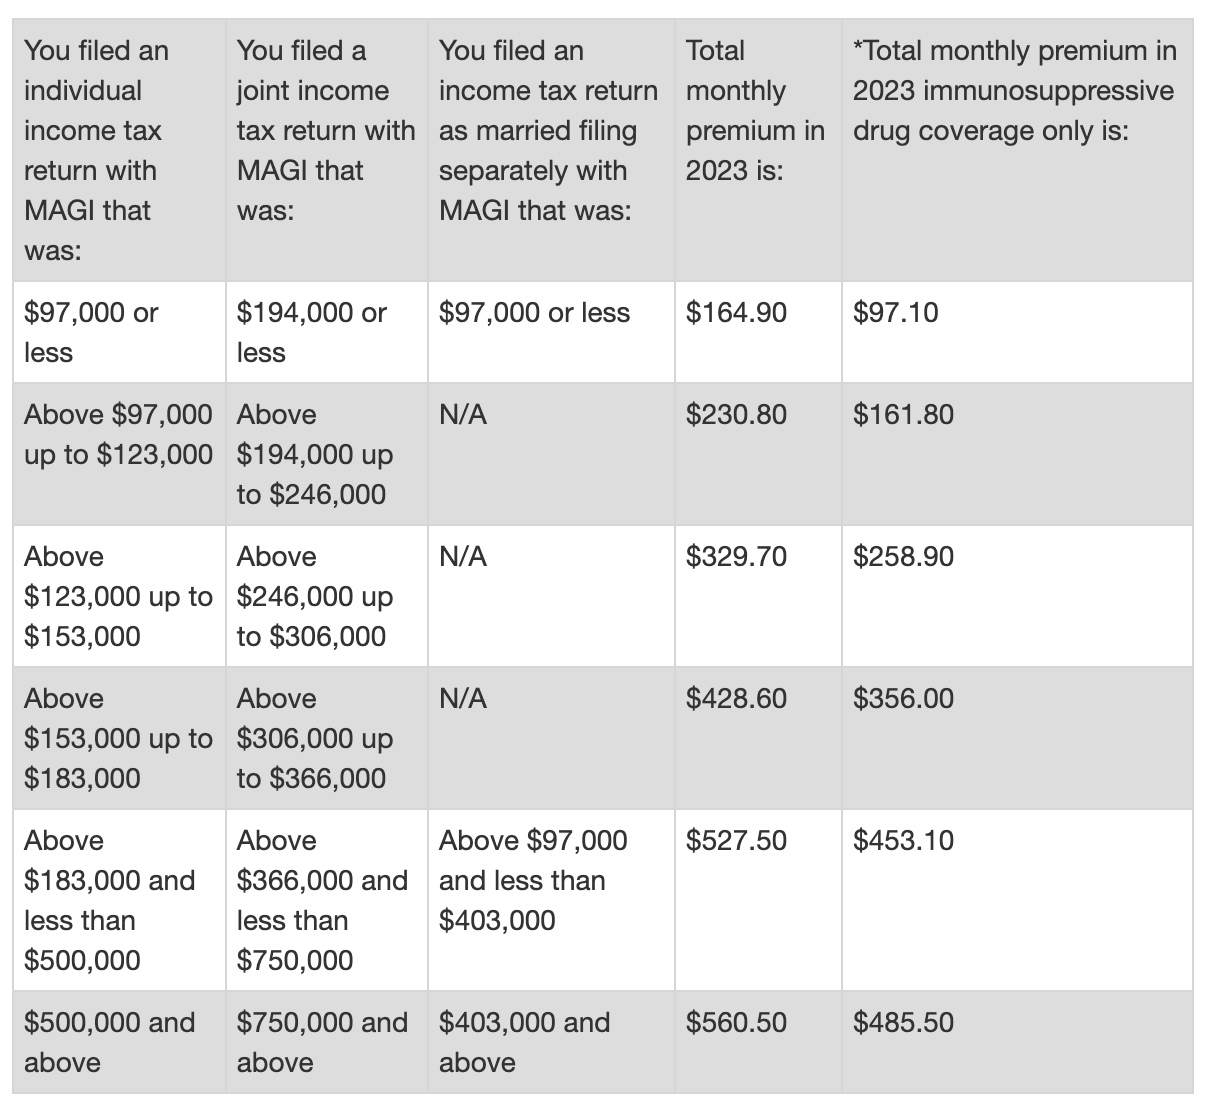Select the $161.80 drug coverage premium
The width and height of the screenshot is (1214, 1110).
coord(903,415)
